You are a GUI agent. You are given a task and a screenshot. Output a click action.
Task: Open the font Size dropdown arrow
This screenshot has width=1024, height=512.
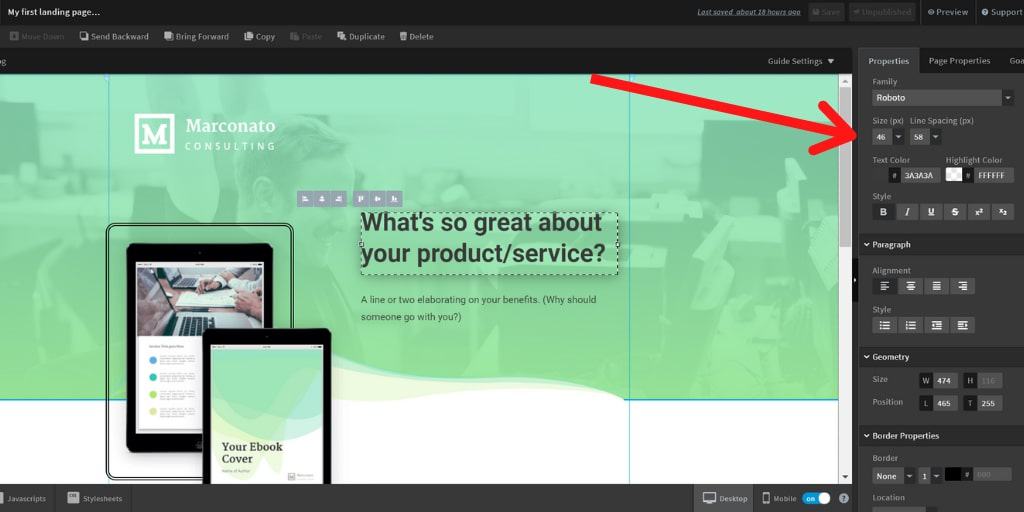click(899, 137)
